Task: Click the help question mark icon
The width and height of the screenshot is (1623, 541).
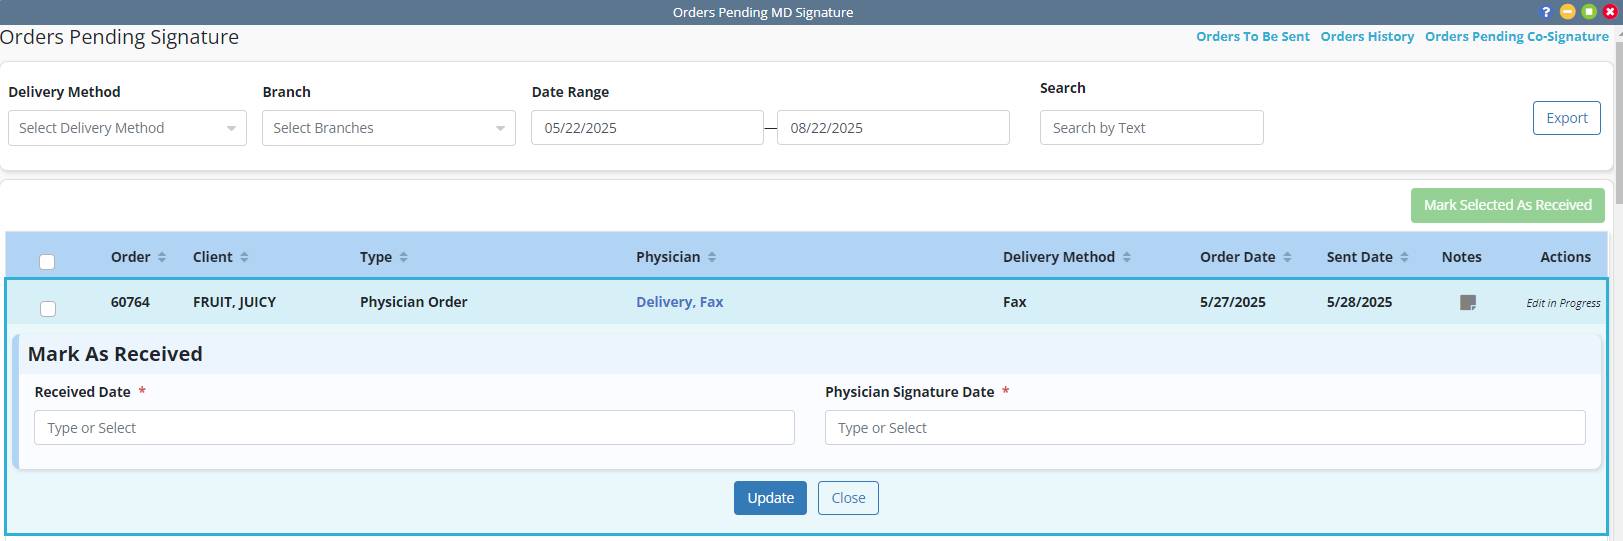Action: 1546,12
